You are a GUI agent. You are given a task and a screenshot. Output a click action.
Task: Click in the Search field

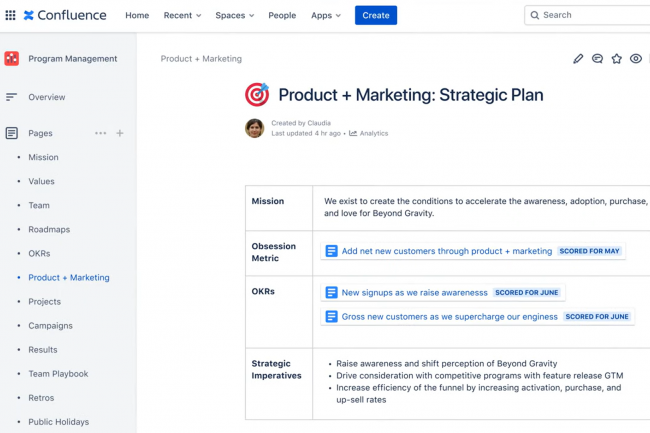[x=590, y=15]
